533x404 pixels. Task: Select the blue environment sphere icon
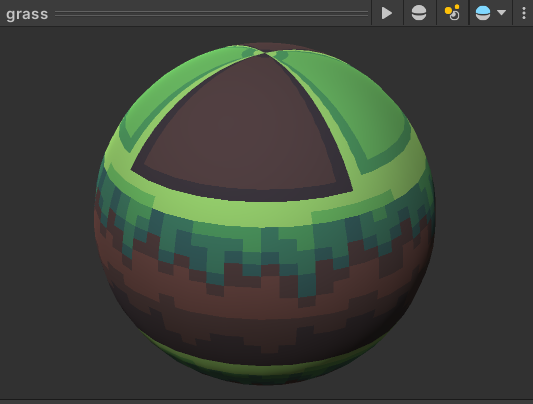pyautogui.click(x=483, y=13)
